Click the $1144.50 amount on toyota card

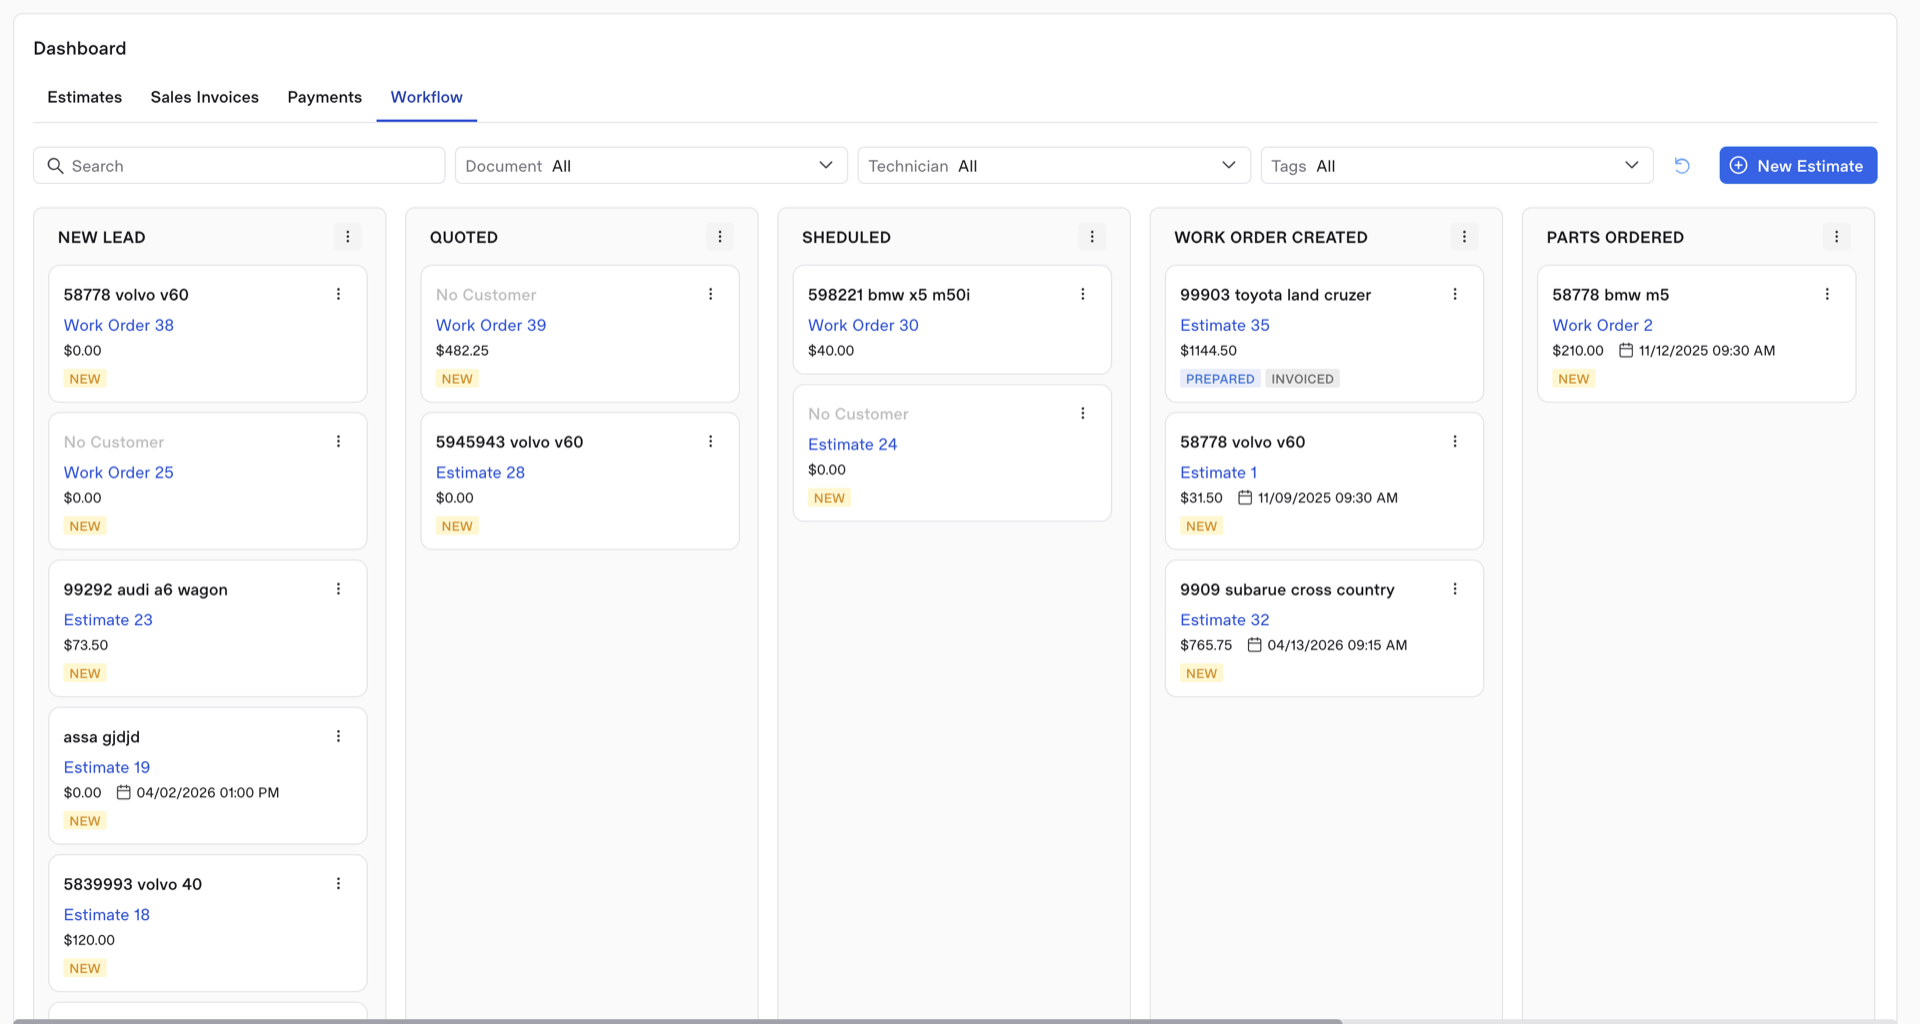point(1208,351)
